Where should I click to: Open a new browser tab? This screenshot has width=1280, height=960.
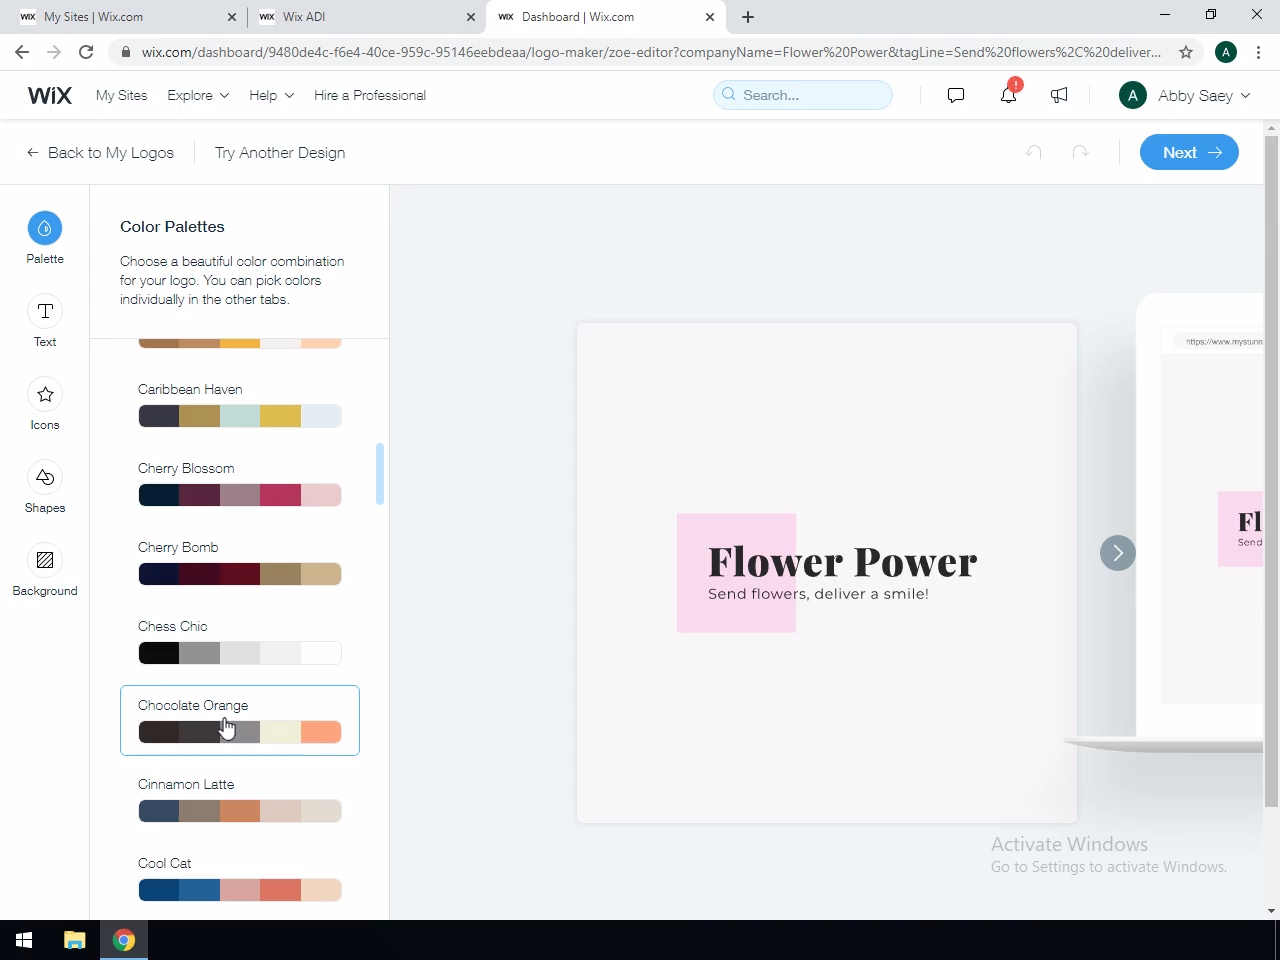[x=748, y=17]
